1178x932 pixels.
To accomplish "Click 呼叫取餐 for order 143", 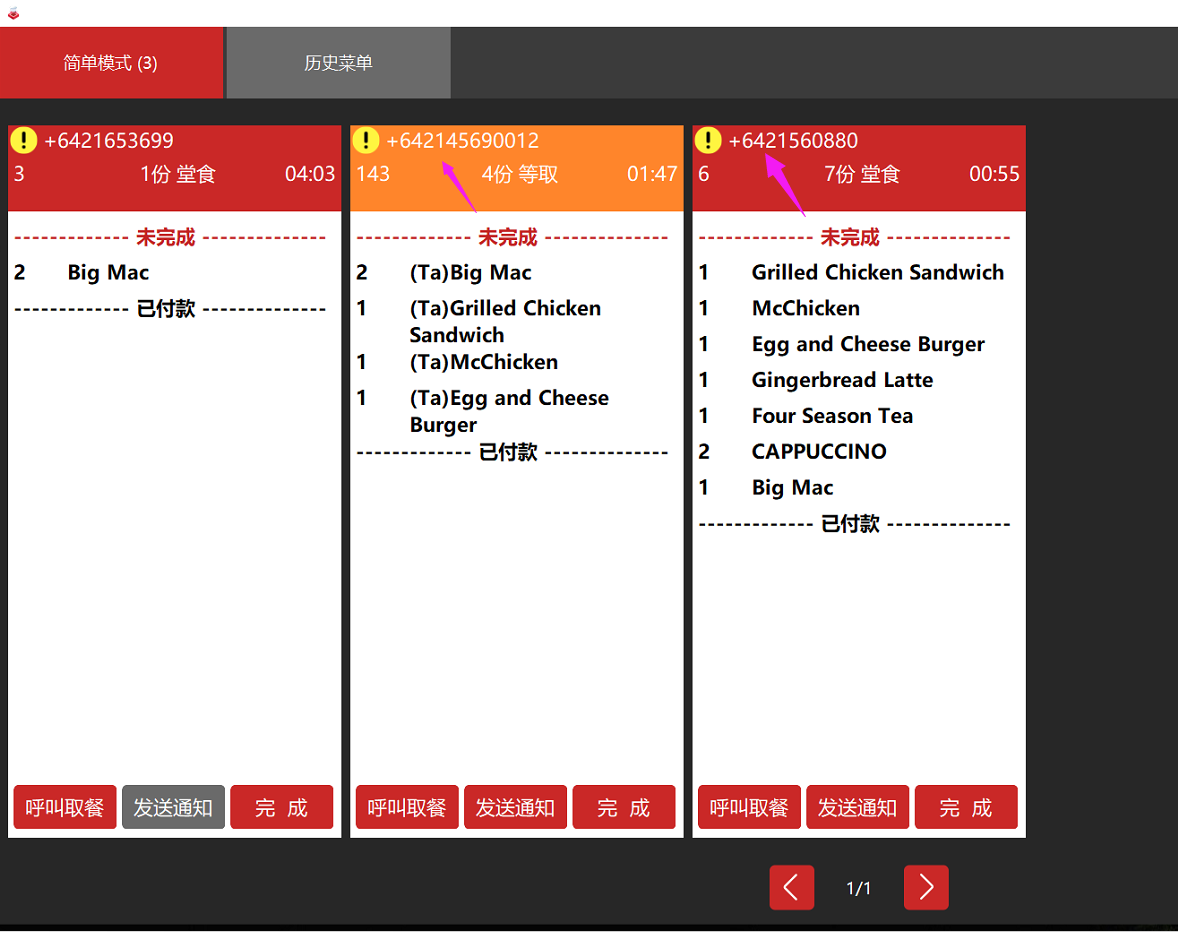I will (x=407, y=807).
